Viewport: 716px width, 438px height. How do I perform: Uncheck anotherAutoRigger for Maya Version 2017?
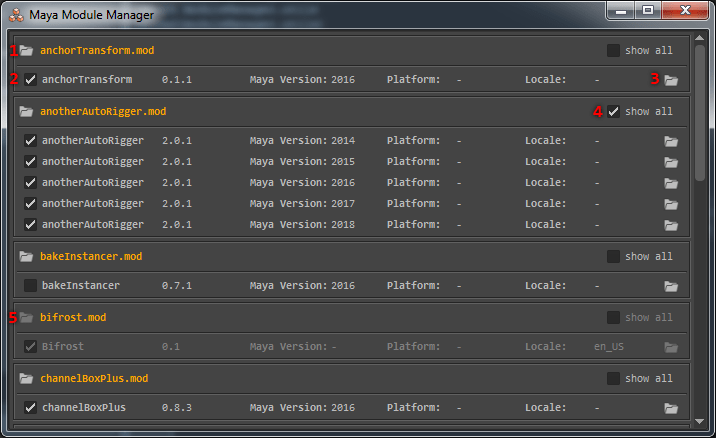tap(30, 204)
